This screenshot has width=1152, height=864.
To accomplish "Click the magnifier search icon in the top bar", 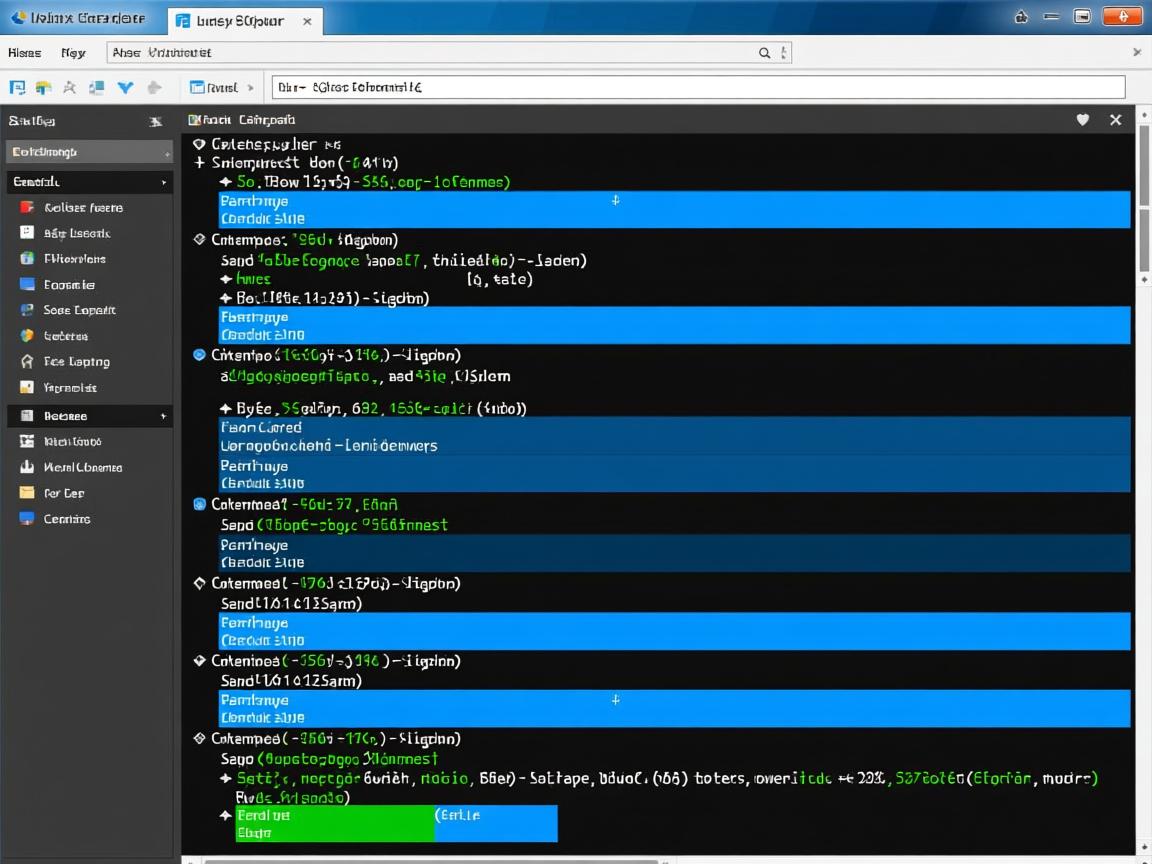I will point(765,53).
